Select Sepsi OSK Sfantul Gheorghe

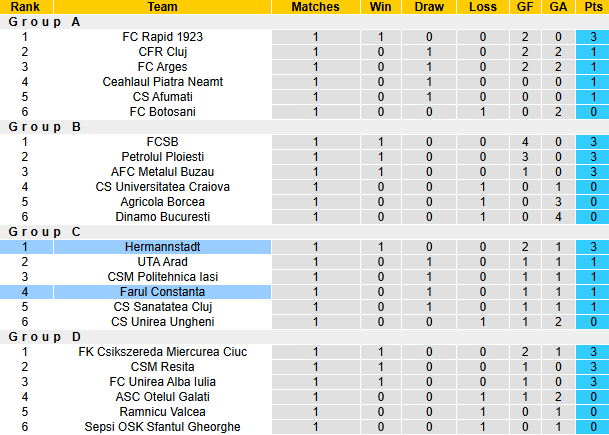[x=162, y=427]
